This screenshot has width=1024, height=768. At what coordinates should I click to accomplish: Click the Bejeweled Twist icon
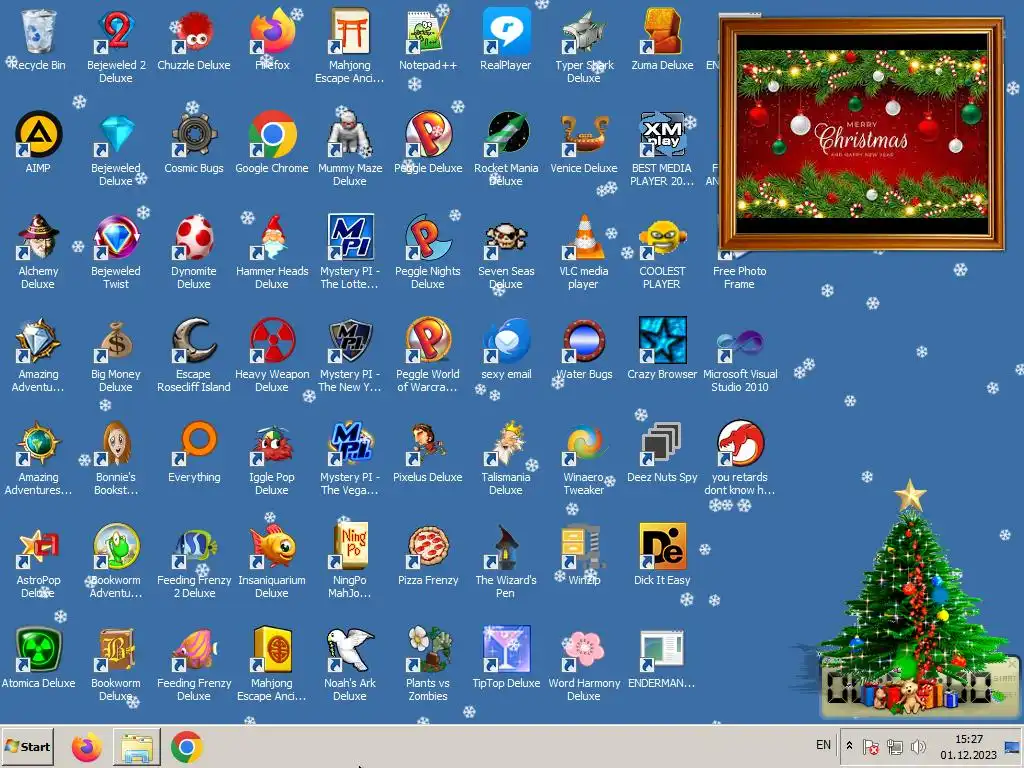116,237
